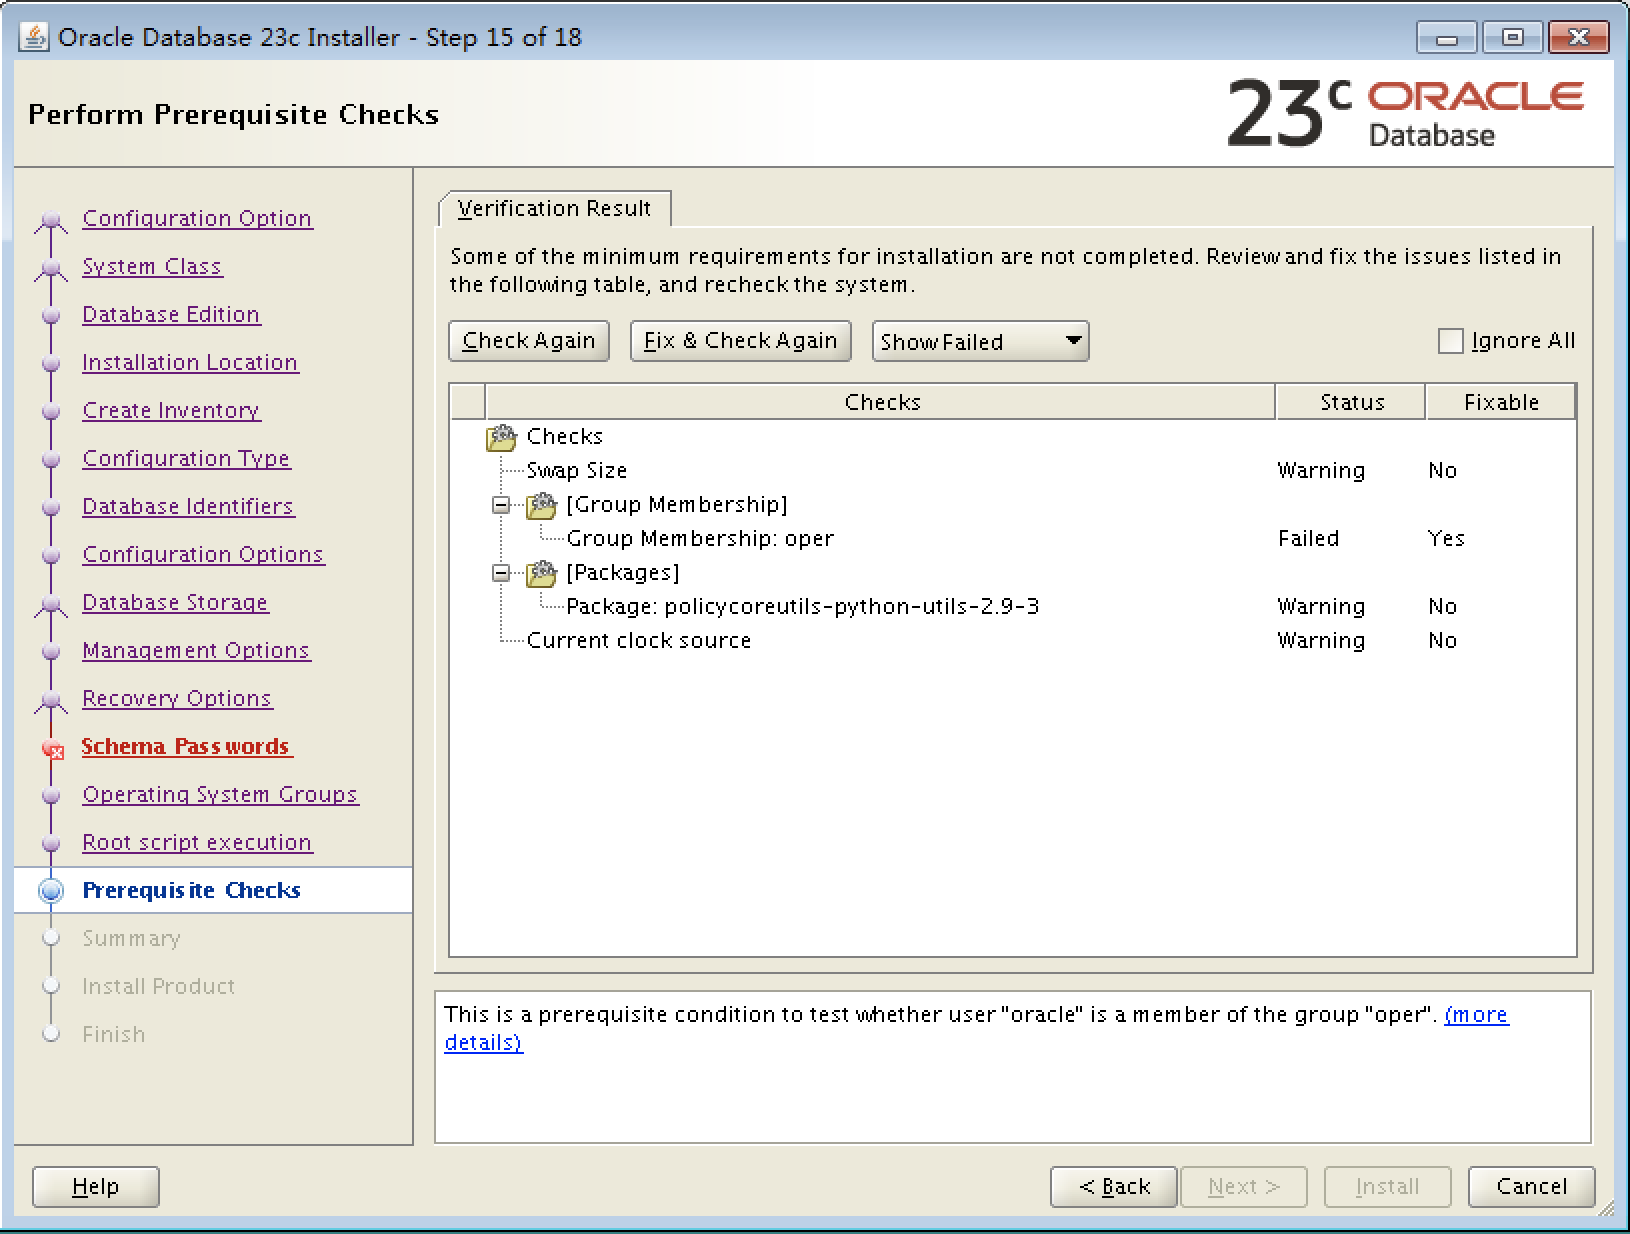1630x1234 pixels.
Task: Click the Configuration Option step marker
Action: coord(51,220)
